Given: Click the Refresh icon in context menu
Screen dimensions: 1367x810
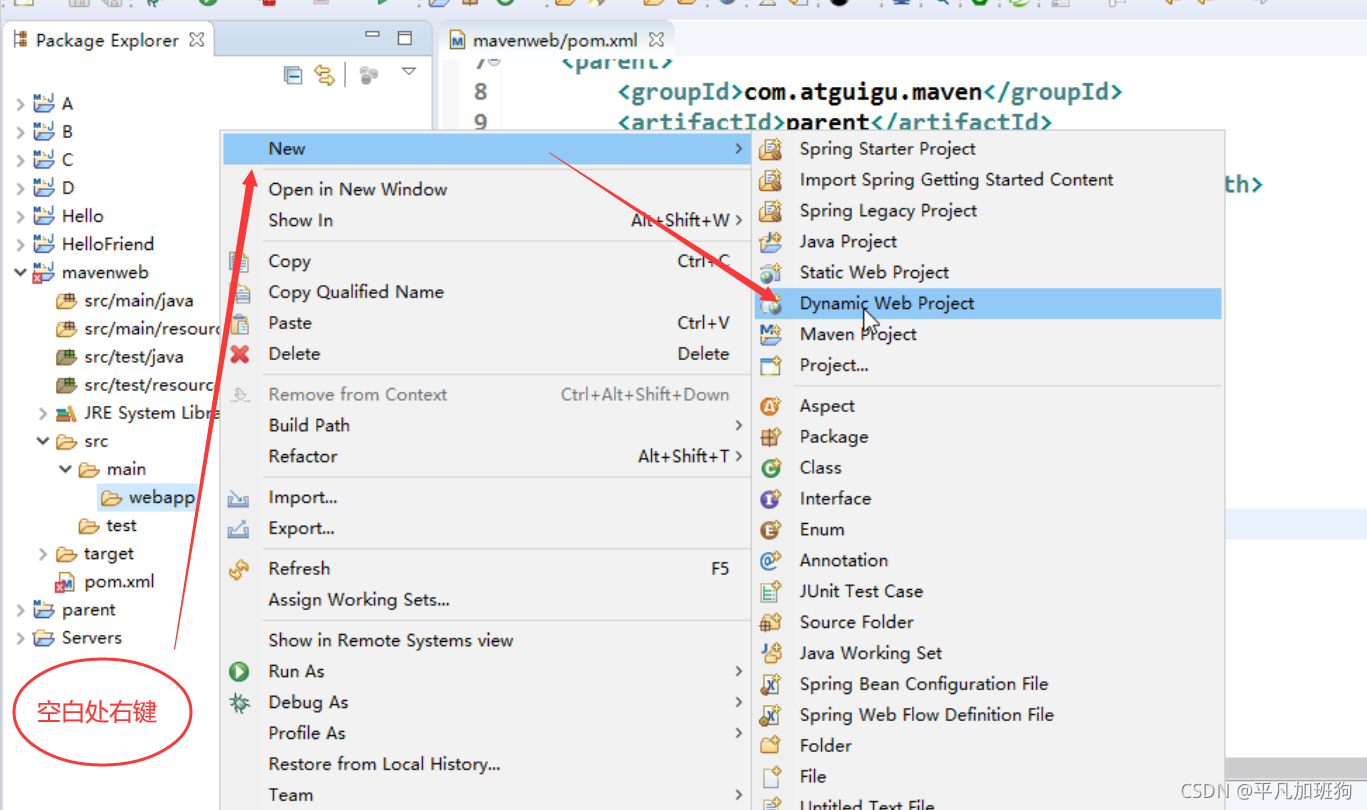Looking at the screenshot, I should [x=239, y=569].
